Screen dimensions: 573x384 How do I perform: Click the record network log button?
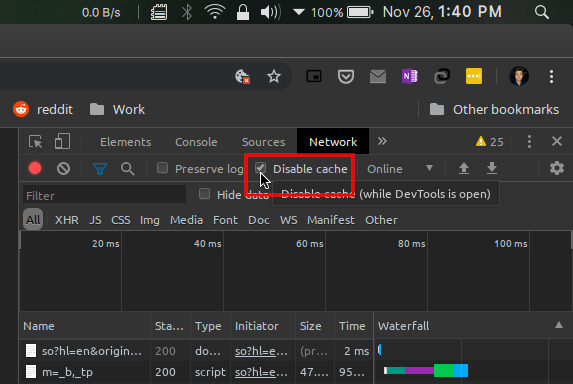pos(35,168)
